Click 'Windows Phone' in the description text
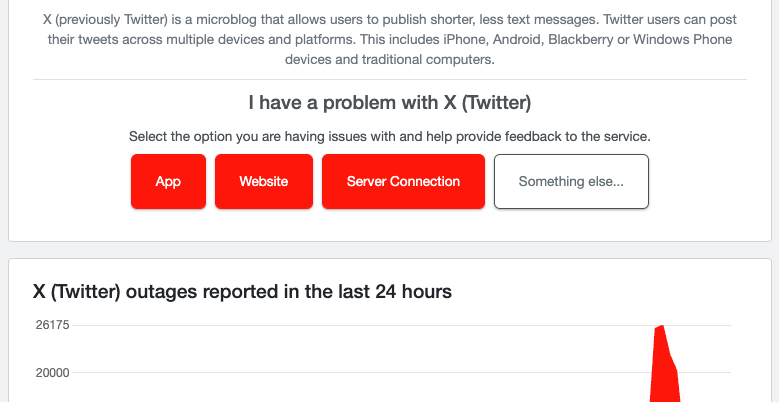 [x=683, y=39]
